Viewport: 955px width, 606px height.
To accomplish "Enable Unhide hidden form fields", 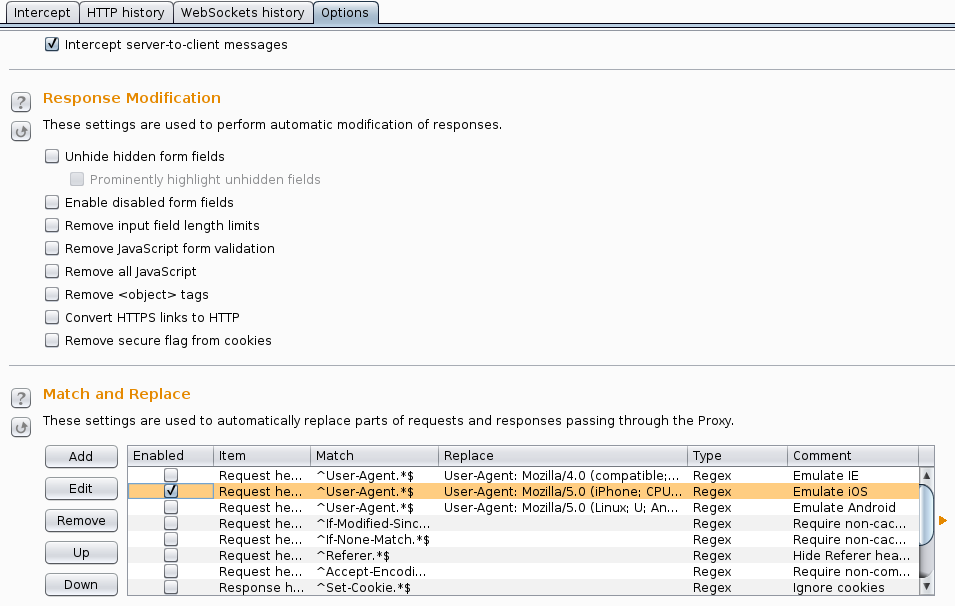I will (52, 157).
